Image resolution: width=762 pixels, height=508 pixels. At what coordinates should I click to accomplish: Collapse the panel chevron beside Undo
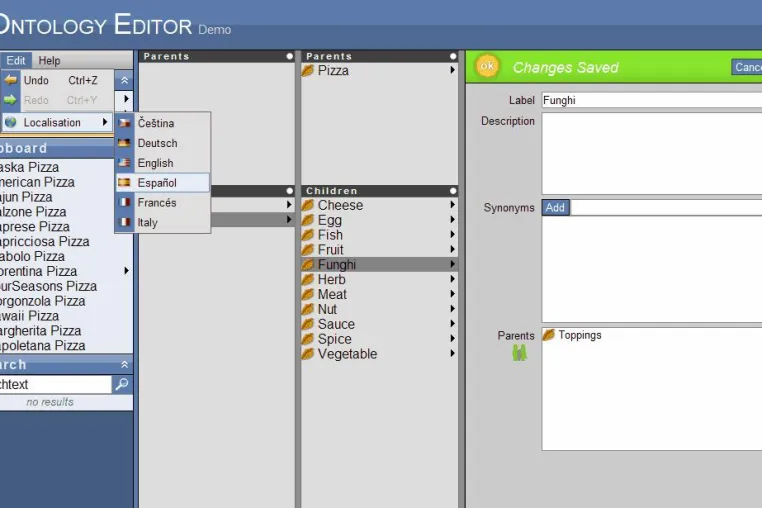point(124,80)
